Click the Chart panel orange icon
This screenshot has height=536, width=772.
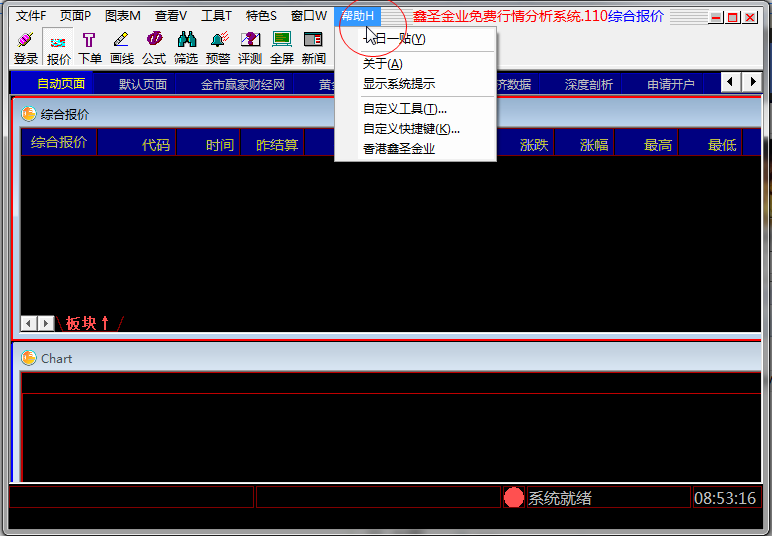29,358
